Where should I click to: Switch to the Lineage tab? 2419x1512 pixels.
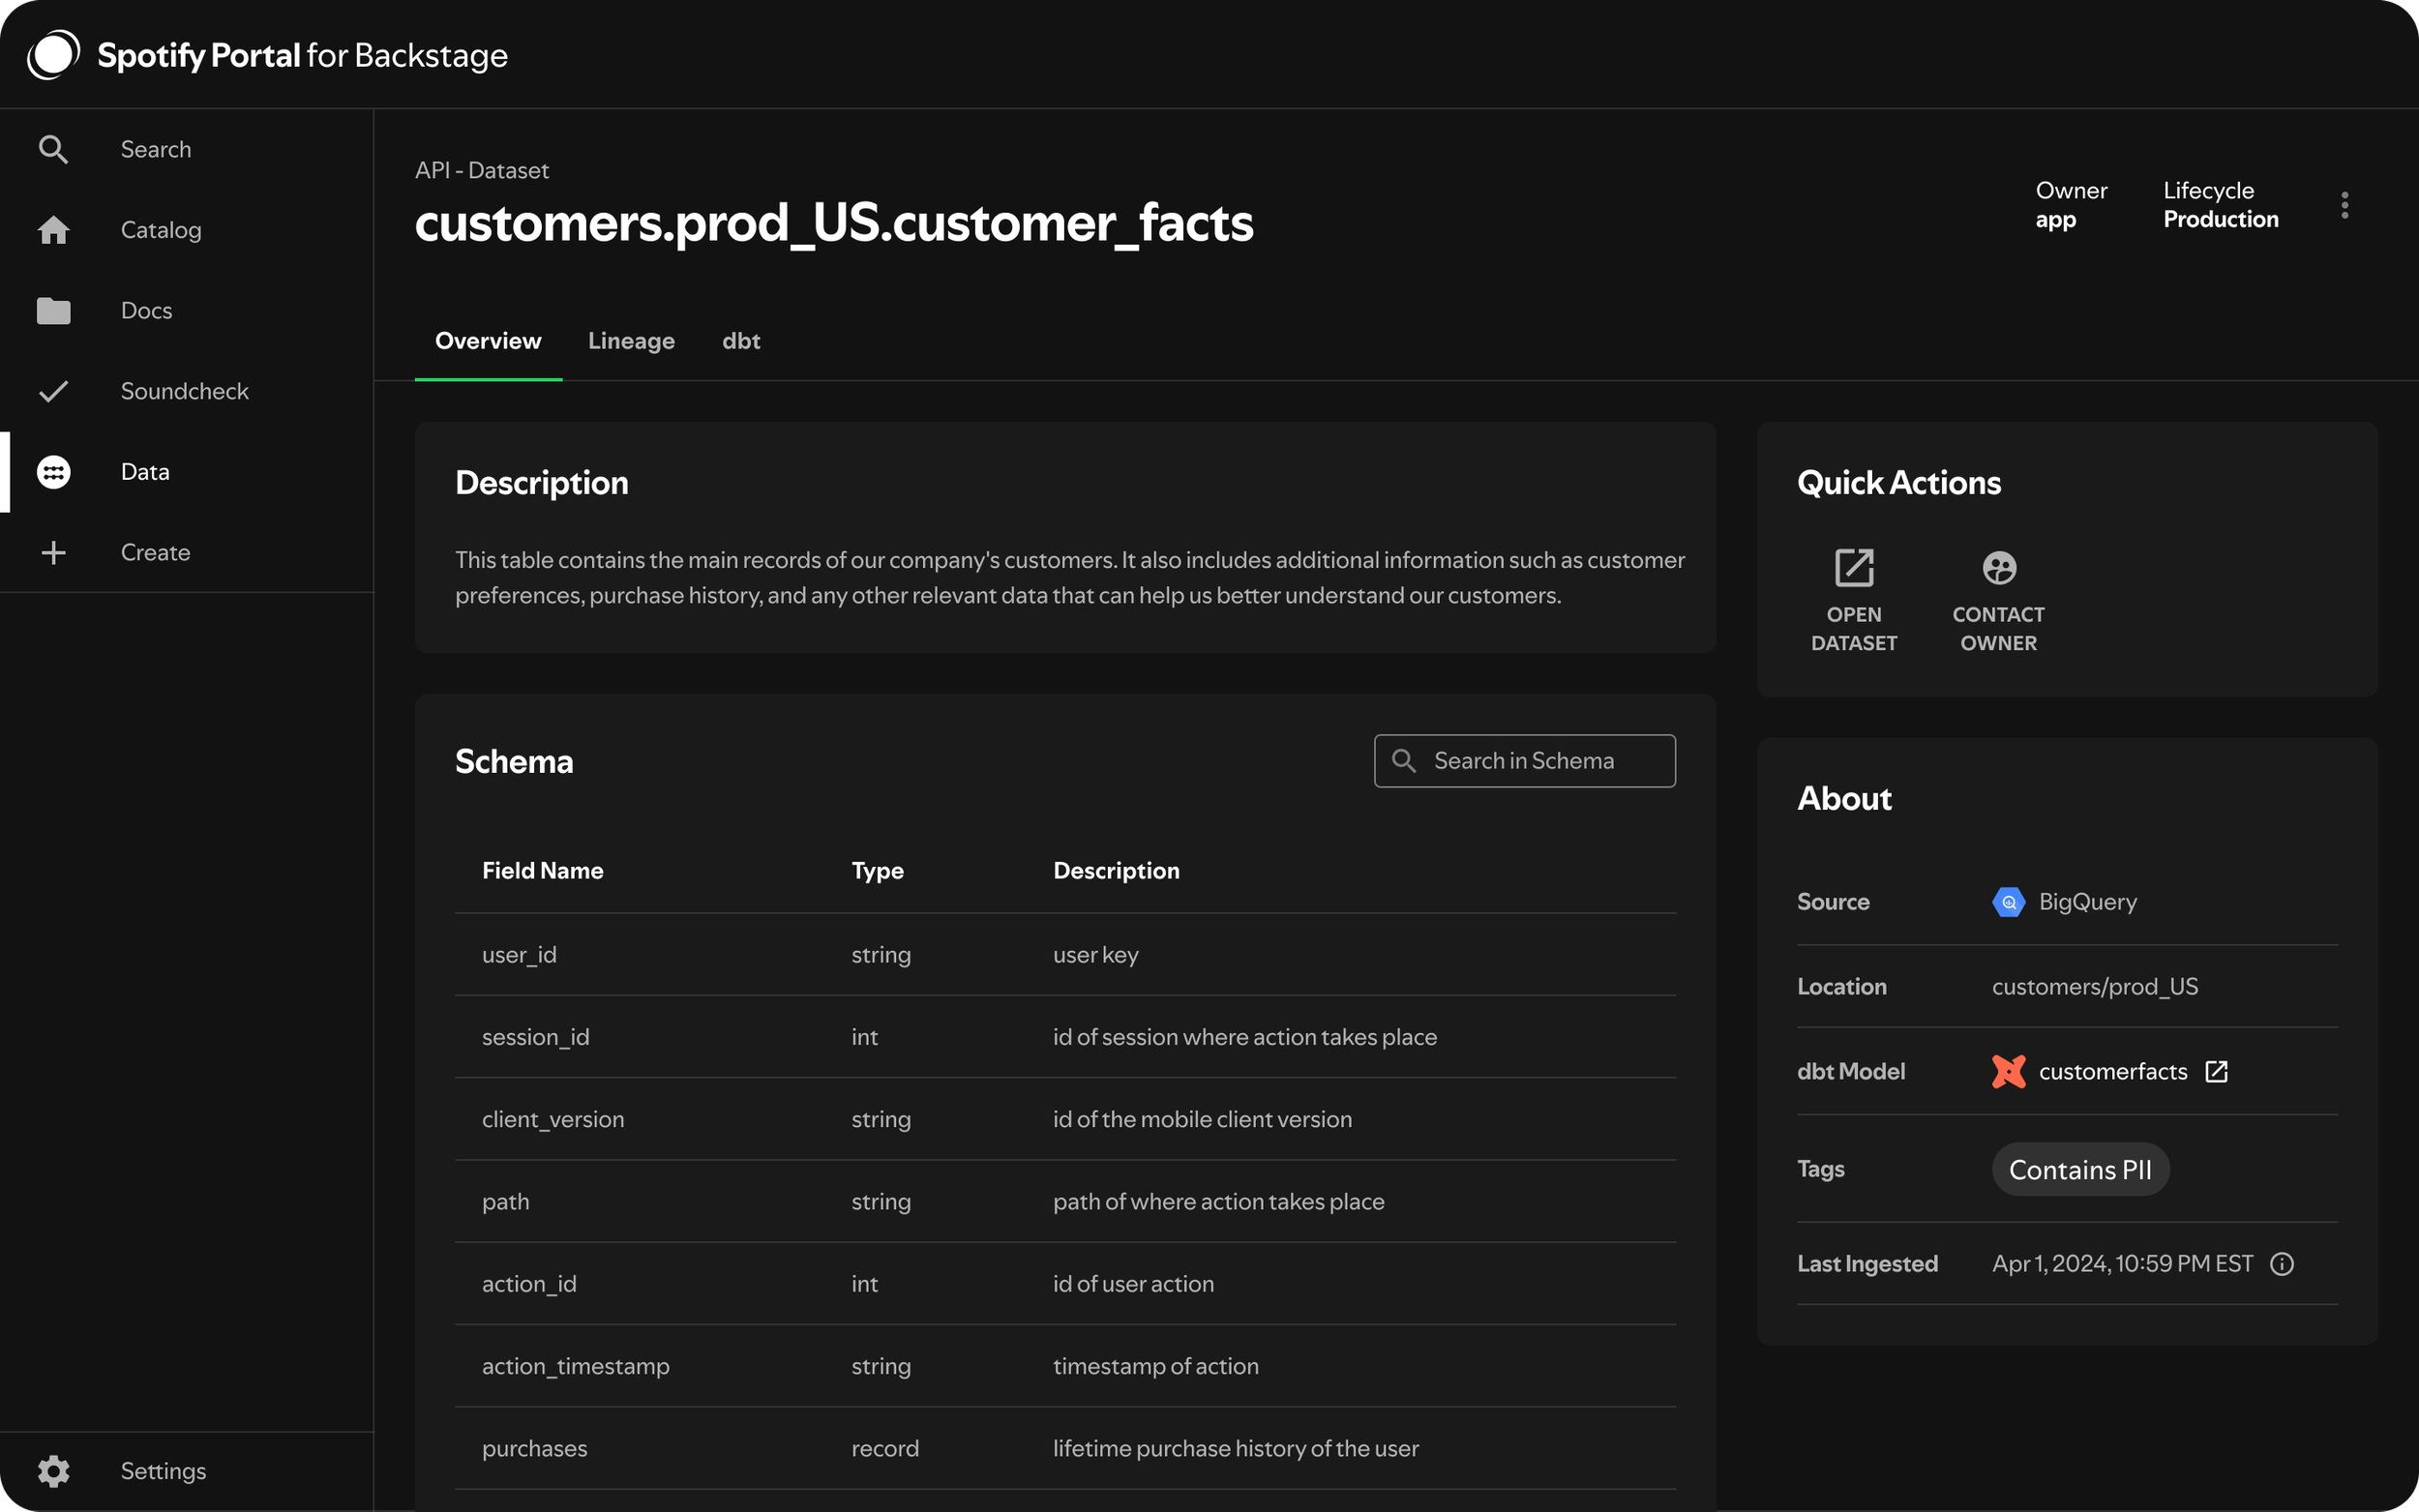631,341
